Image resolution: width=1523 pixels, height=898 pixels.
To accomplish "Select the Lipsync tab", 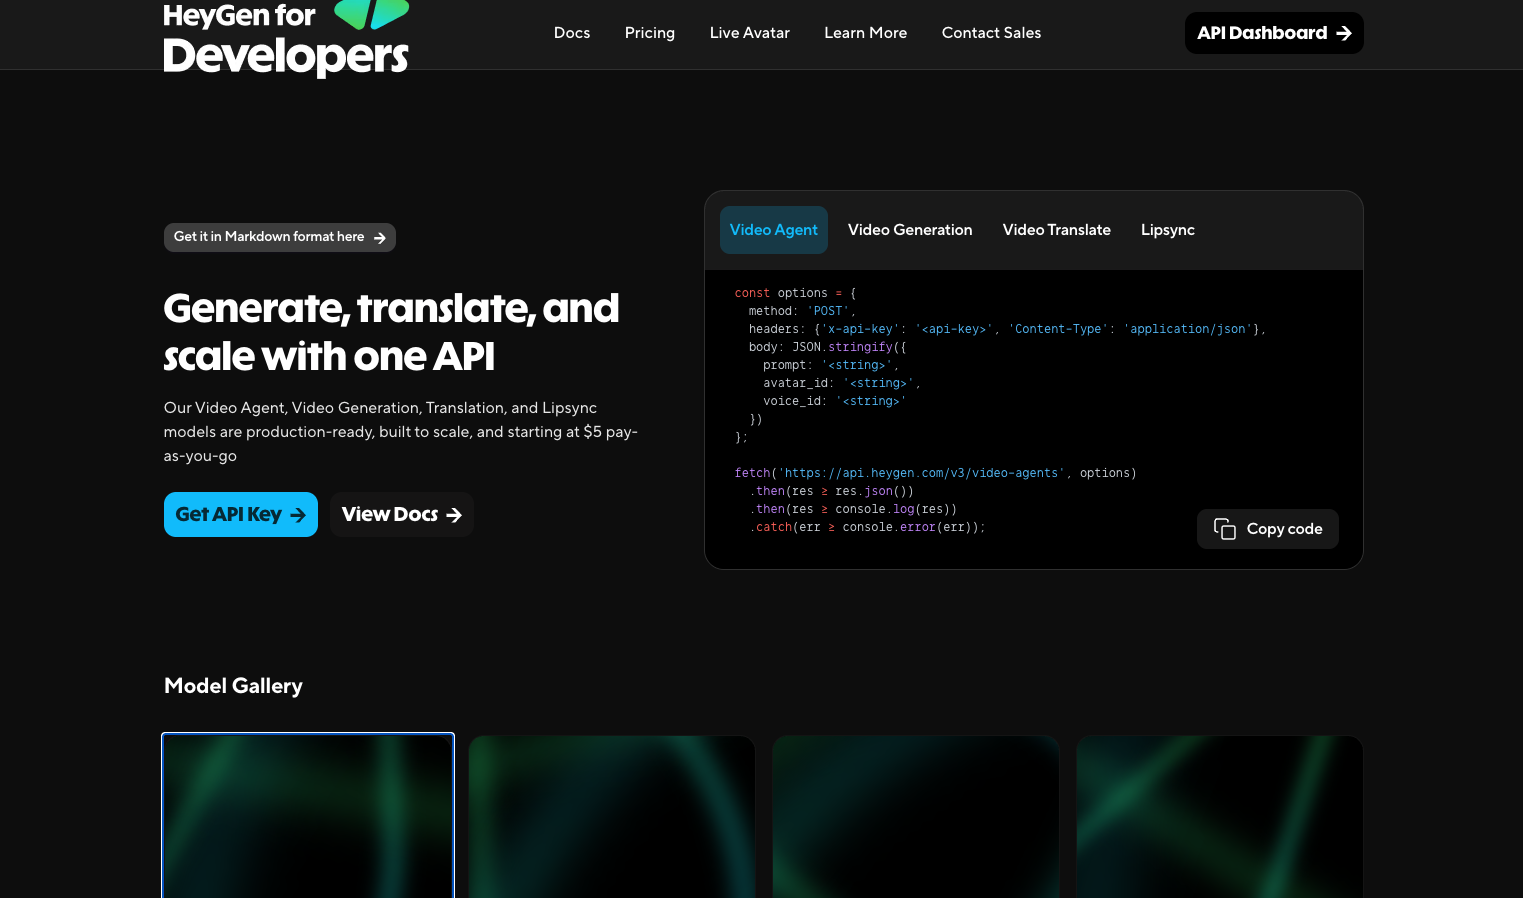I will click(1167, 230).
